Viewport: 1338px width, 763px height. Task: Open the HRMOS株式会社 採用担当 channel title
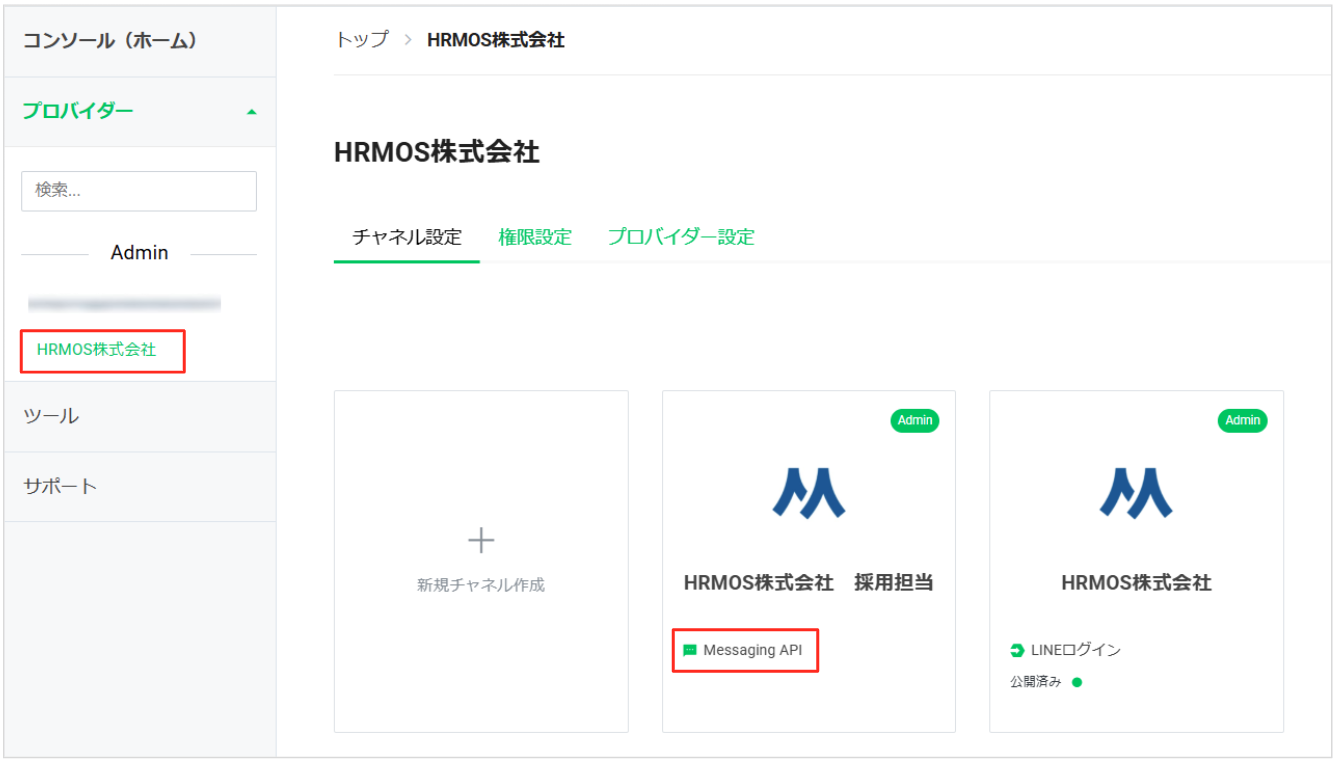coord(808,583)
